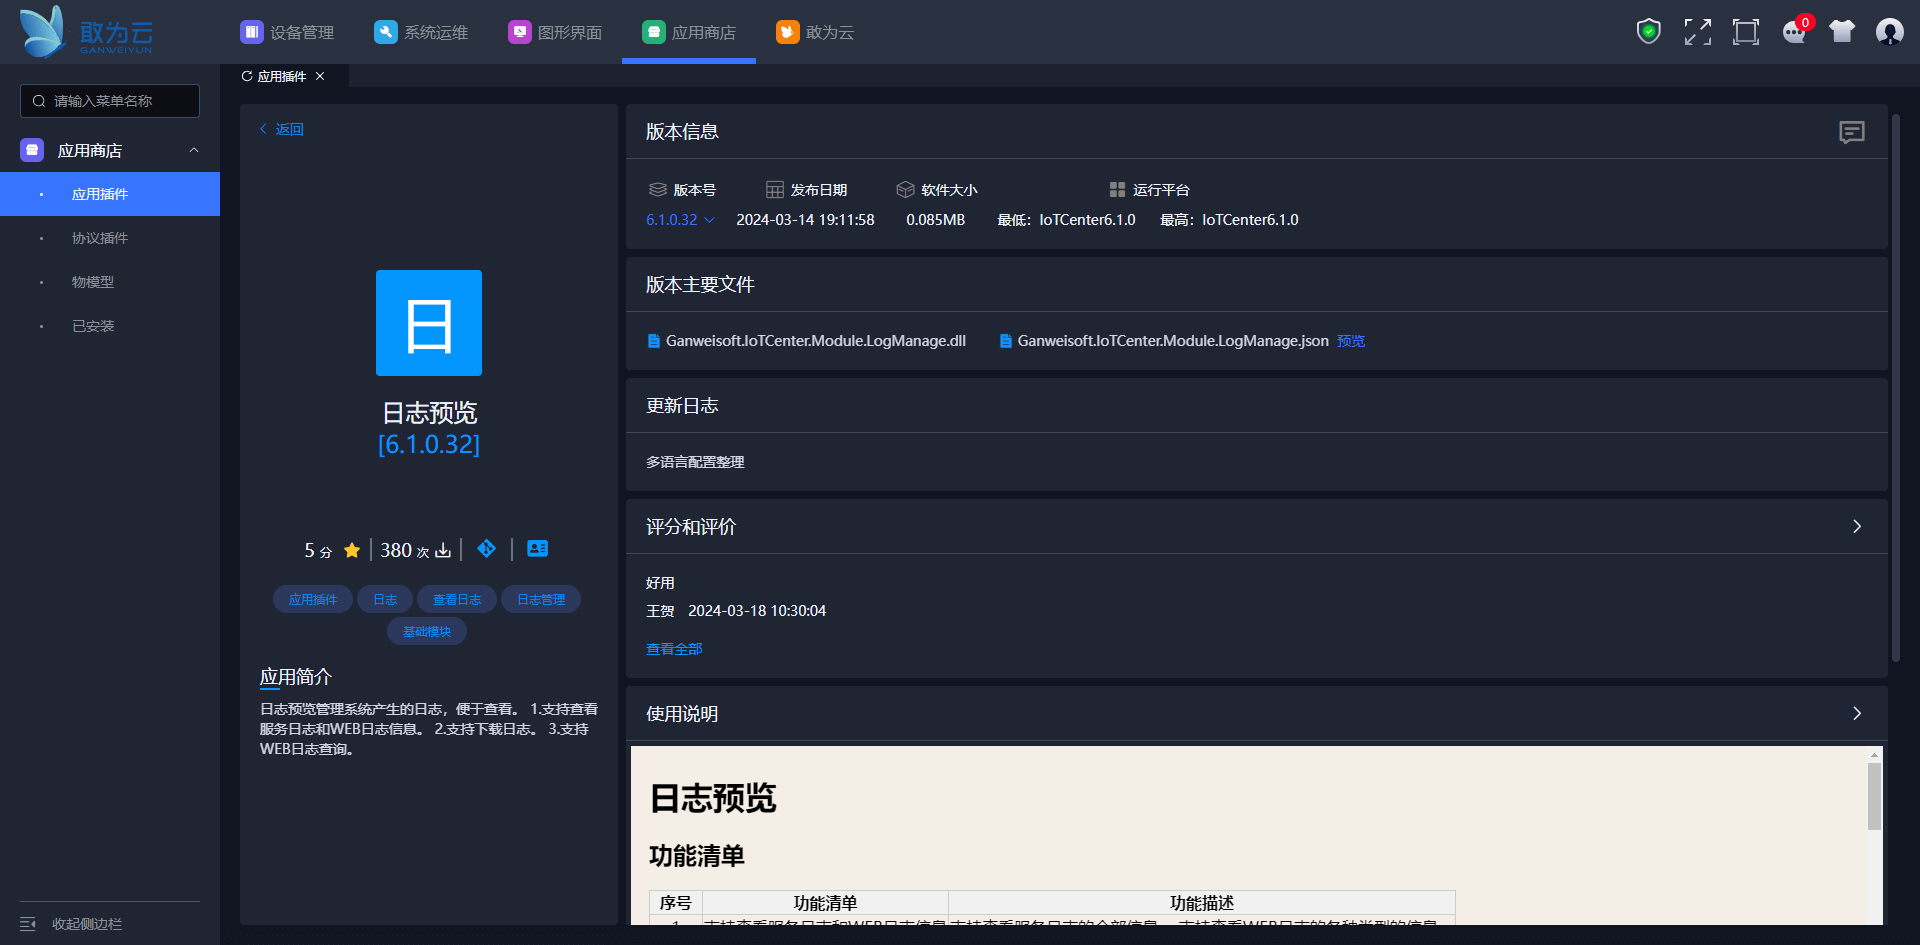Enter fullscreen with the expand arrows icon
This screenshot has height=945, width=1920.
[x=1697, y=32]
